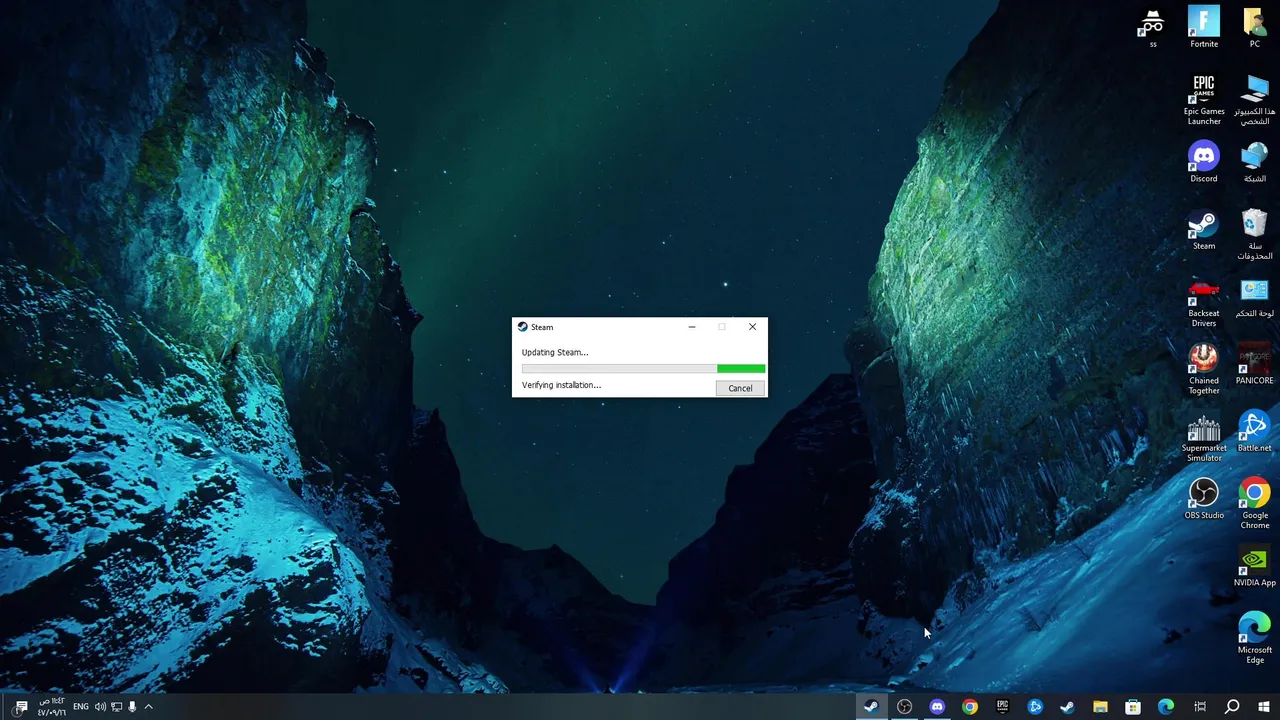Open Microsoft Store from the taskbar
The height and width of the screenshot is (720, 1280).
click(1133, 707)
